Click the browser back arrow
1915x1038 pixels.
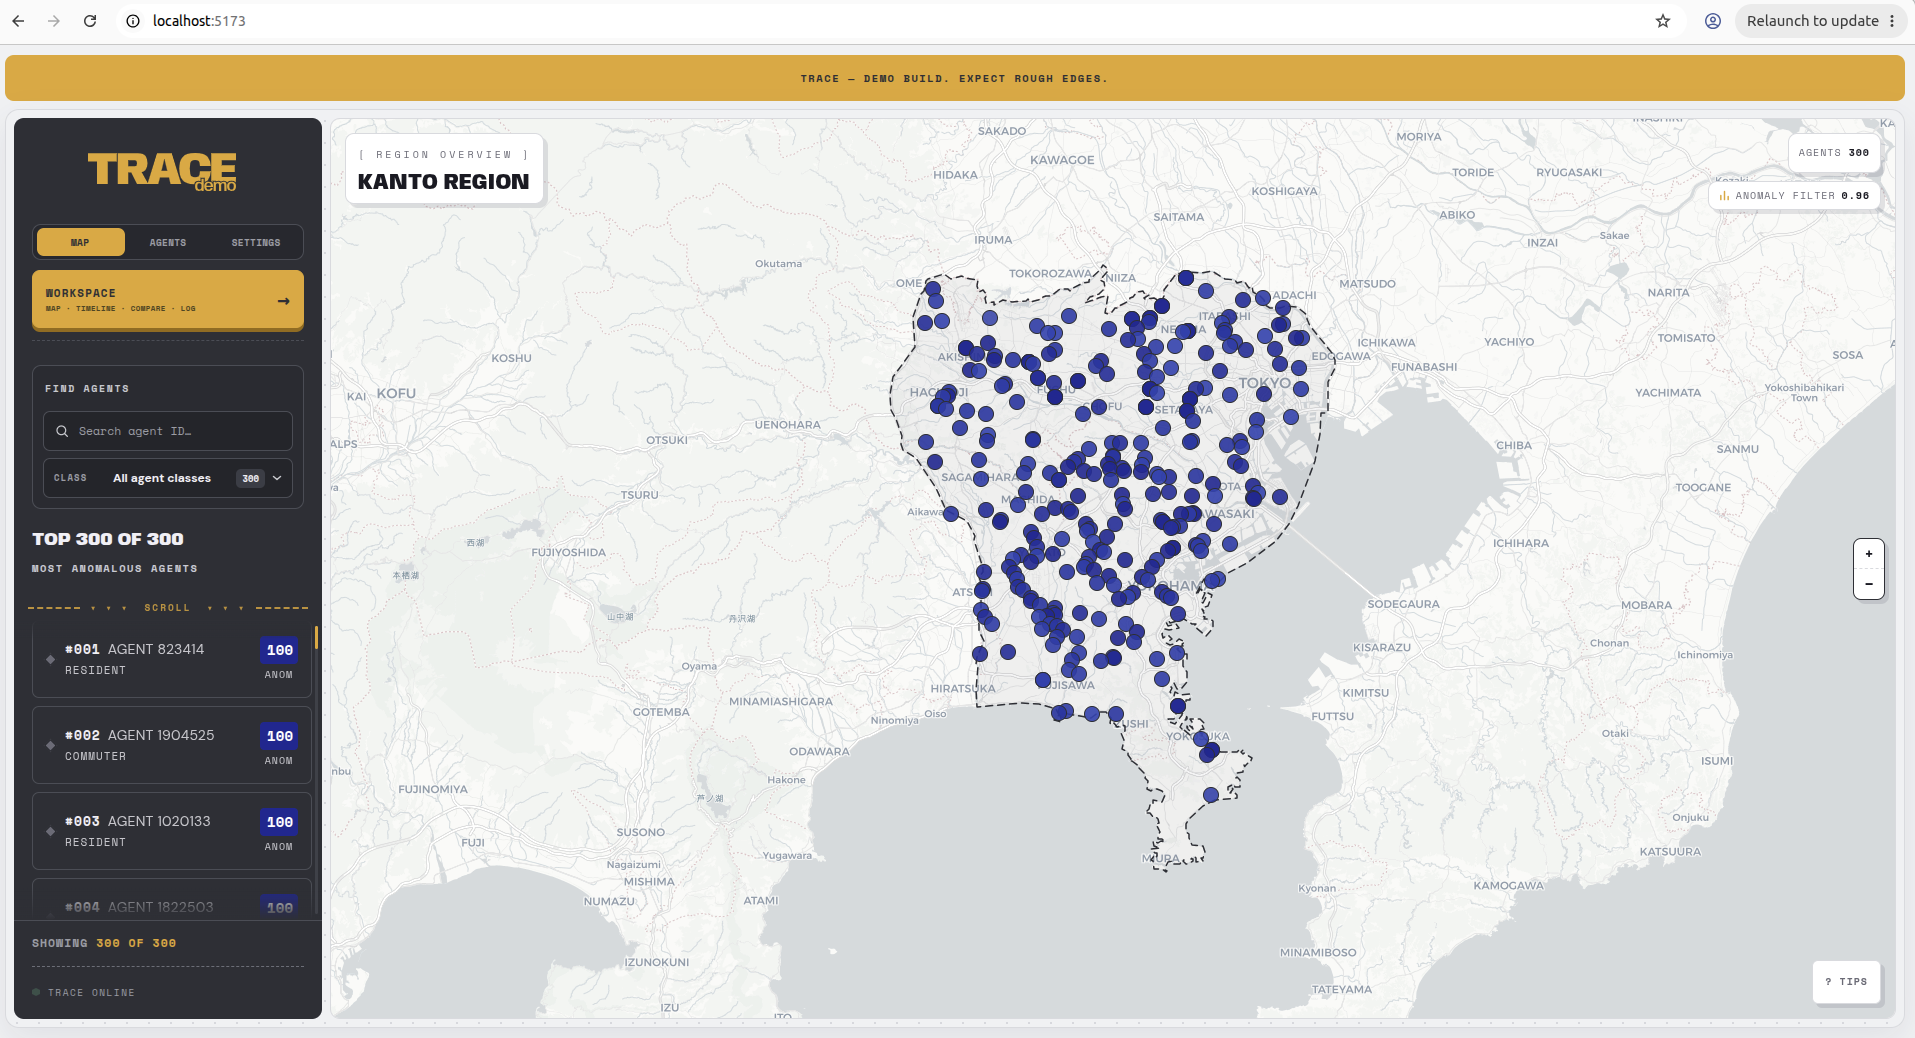(18, 21)
